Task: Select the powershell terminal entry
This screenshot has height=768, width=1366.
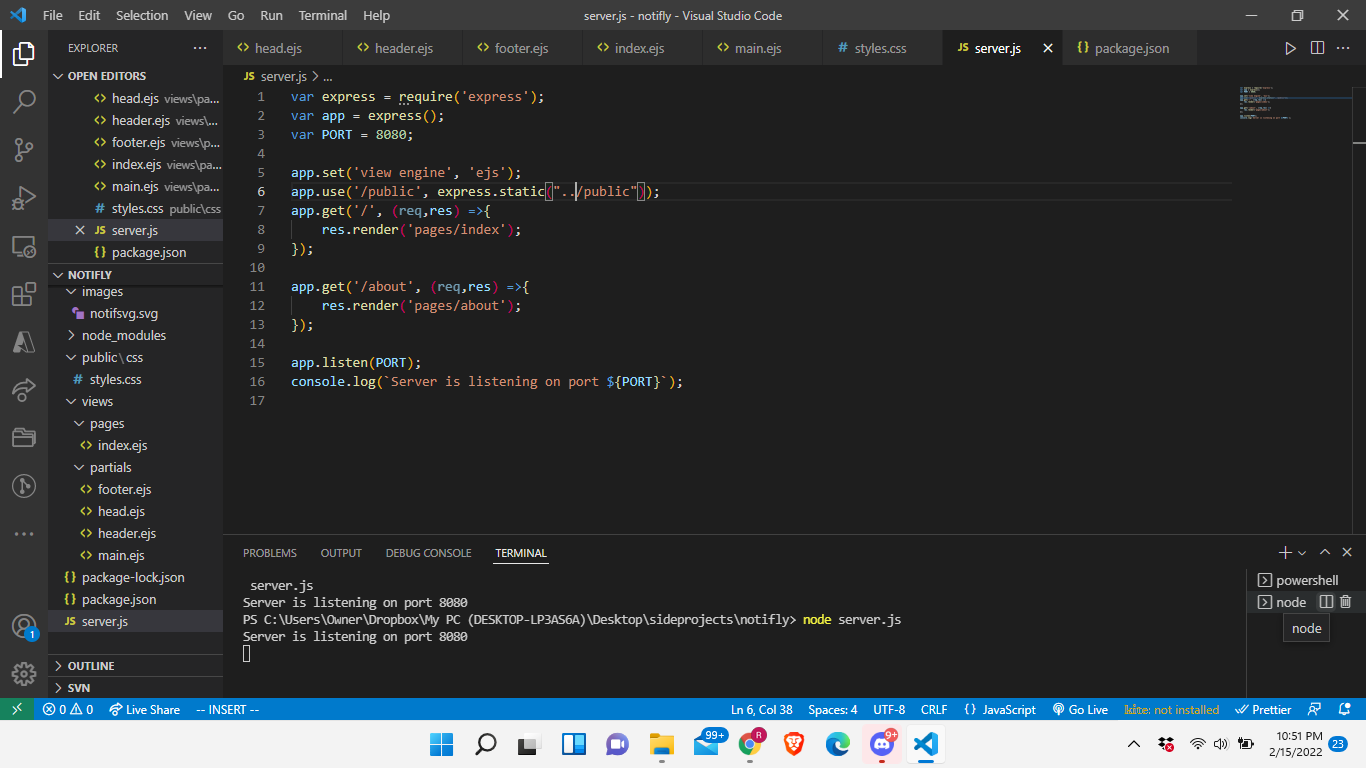Action: coord(1305,580)
